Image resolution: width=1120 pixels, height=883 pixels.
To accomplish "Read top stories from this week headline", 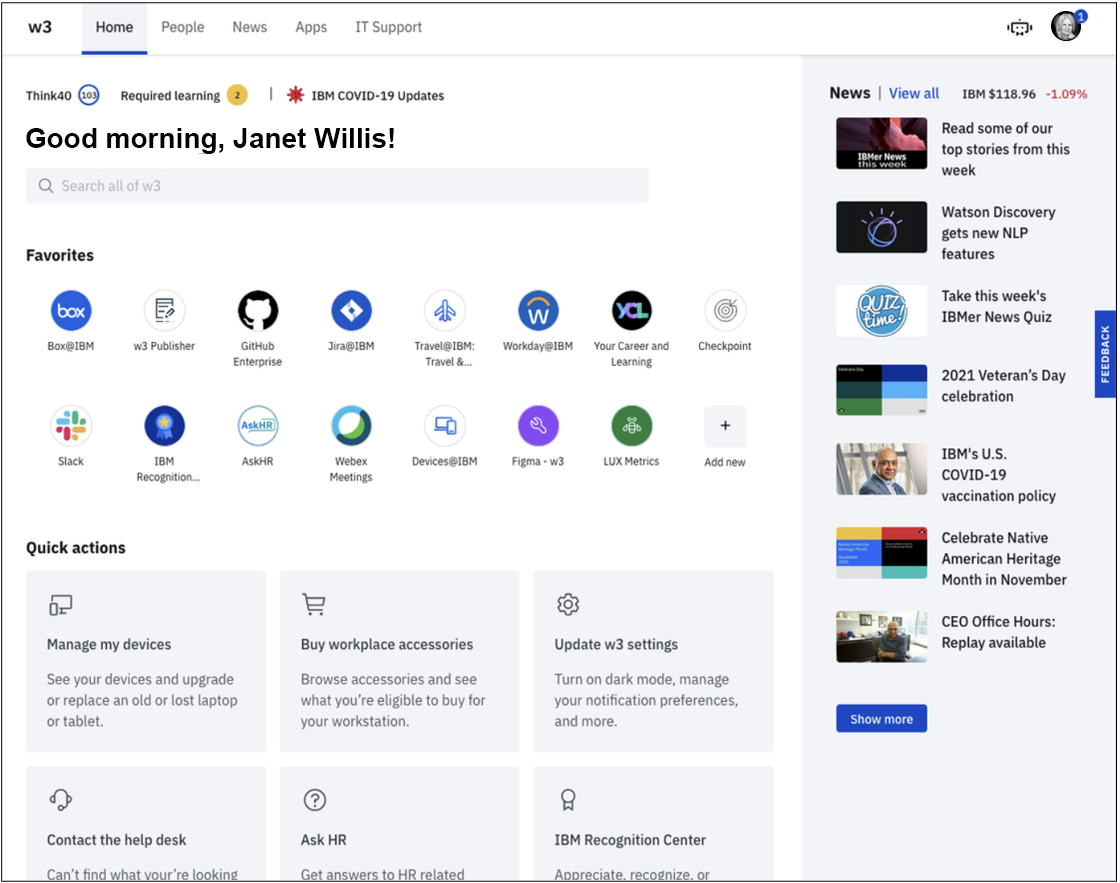I will point(1005,149).
